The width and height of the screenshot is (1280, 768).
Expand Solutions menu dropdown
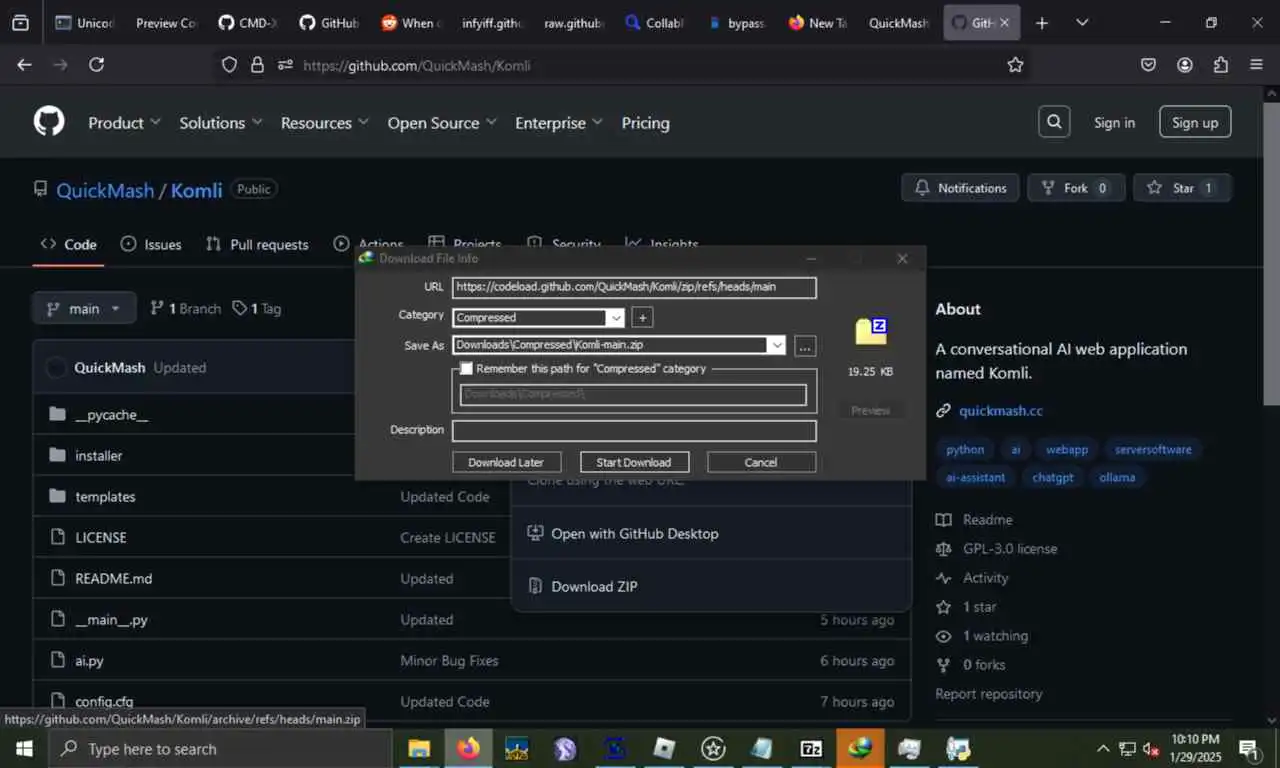point(221,122)
